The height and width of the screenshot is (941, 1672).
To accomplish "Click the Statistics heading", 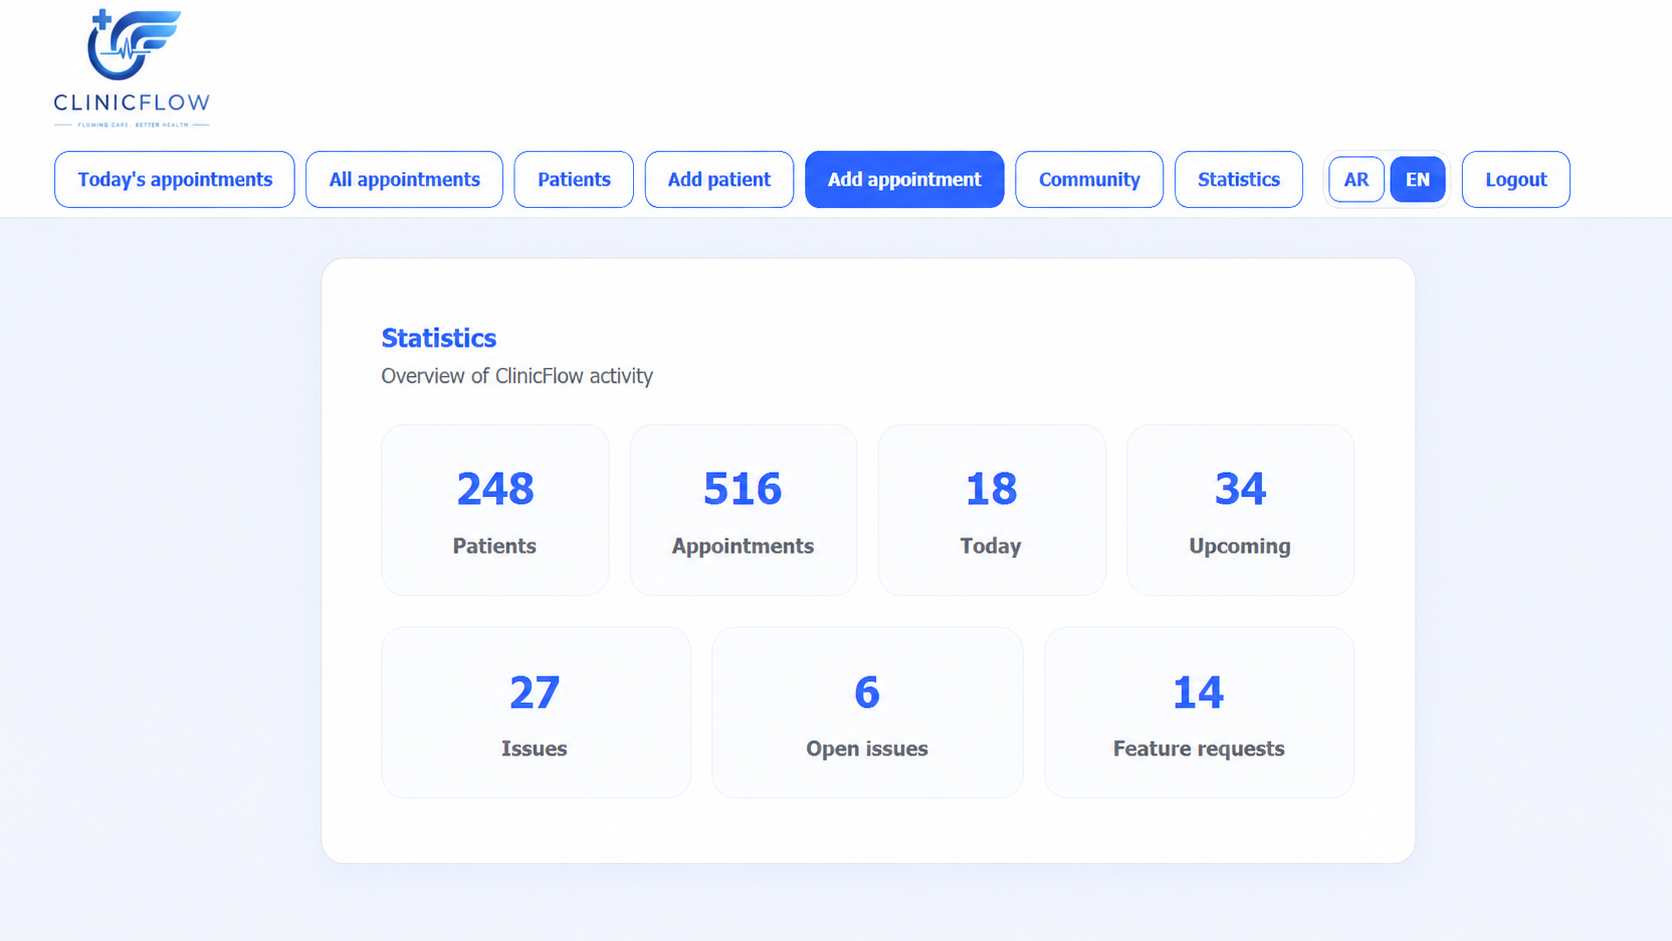I will coord(439,338).
